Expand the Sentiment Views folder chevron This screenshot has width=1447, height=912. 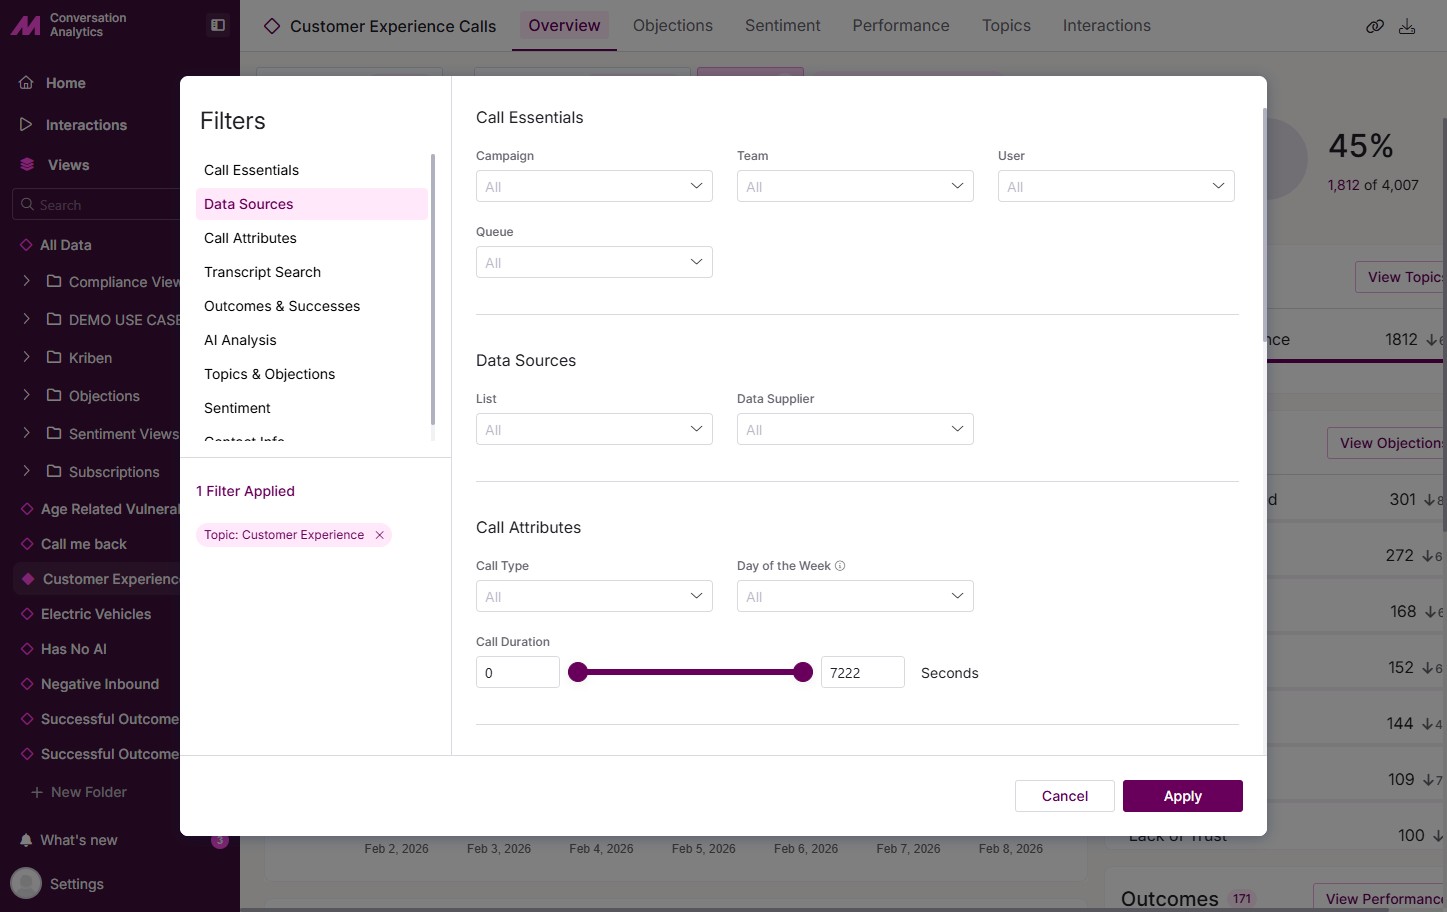pyautogui.click(x=27, y=433)
